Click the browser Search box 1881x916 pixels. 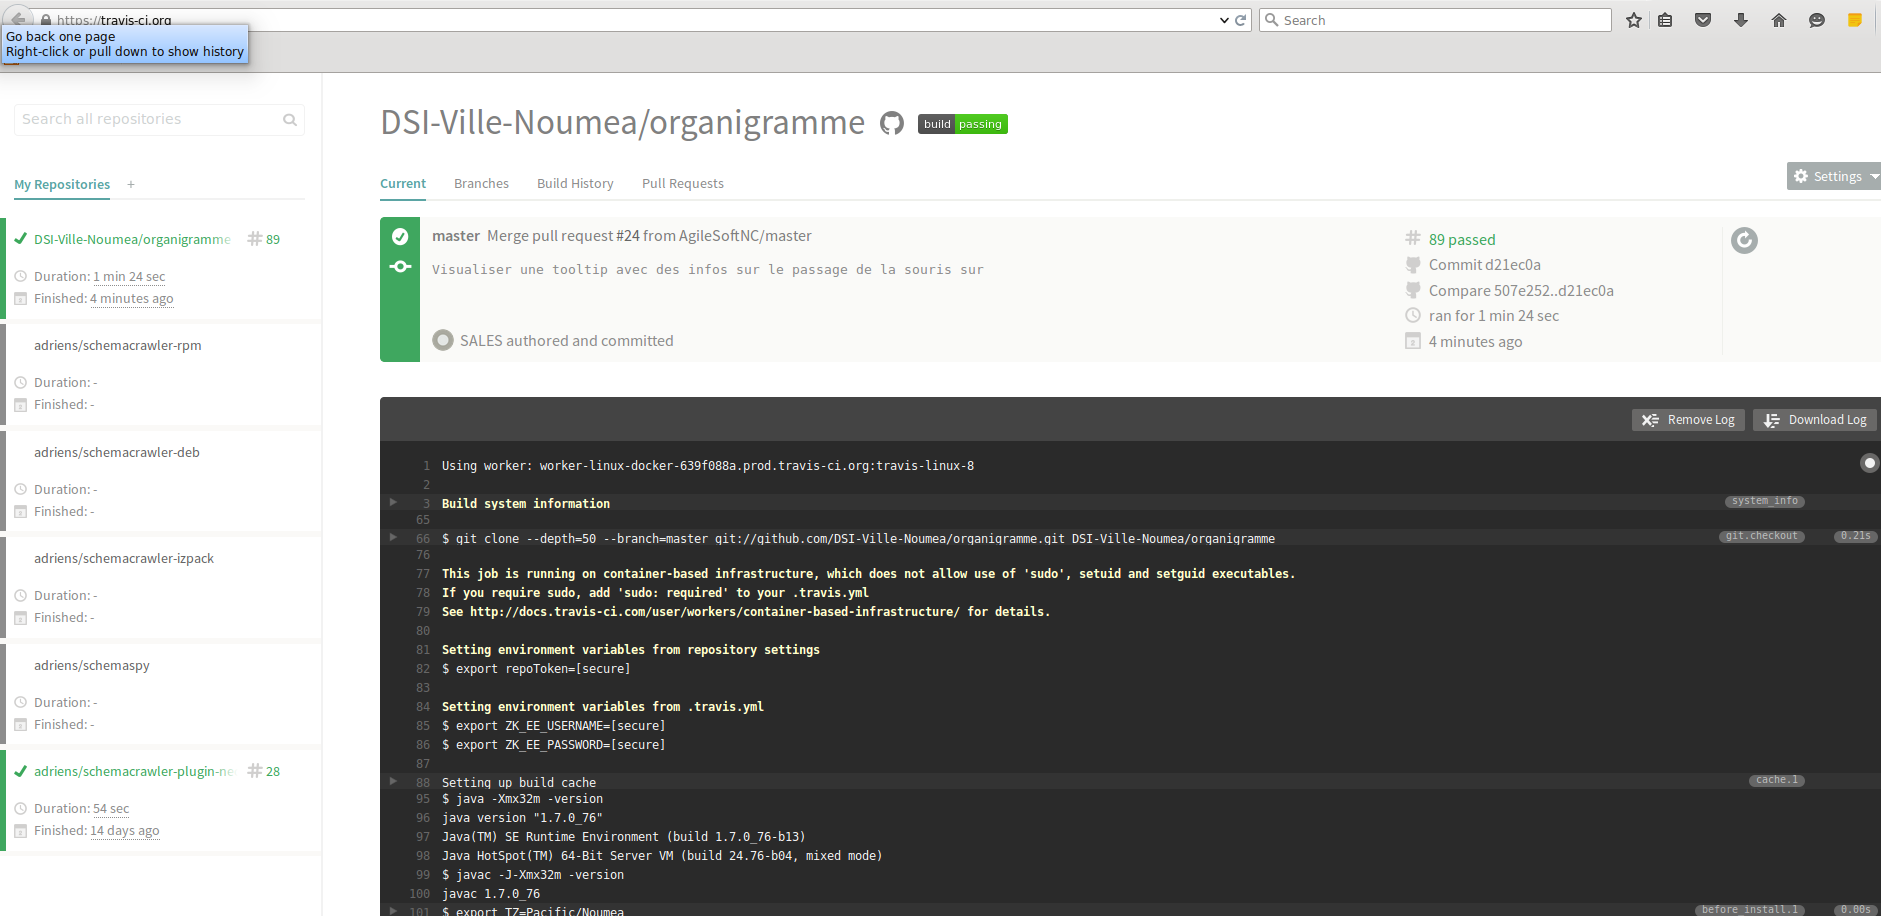1435,20
